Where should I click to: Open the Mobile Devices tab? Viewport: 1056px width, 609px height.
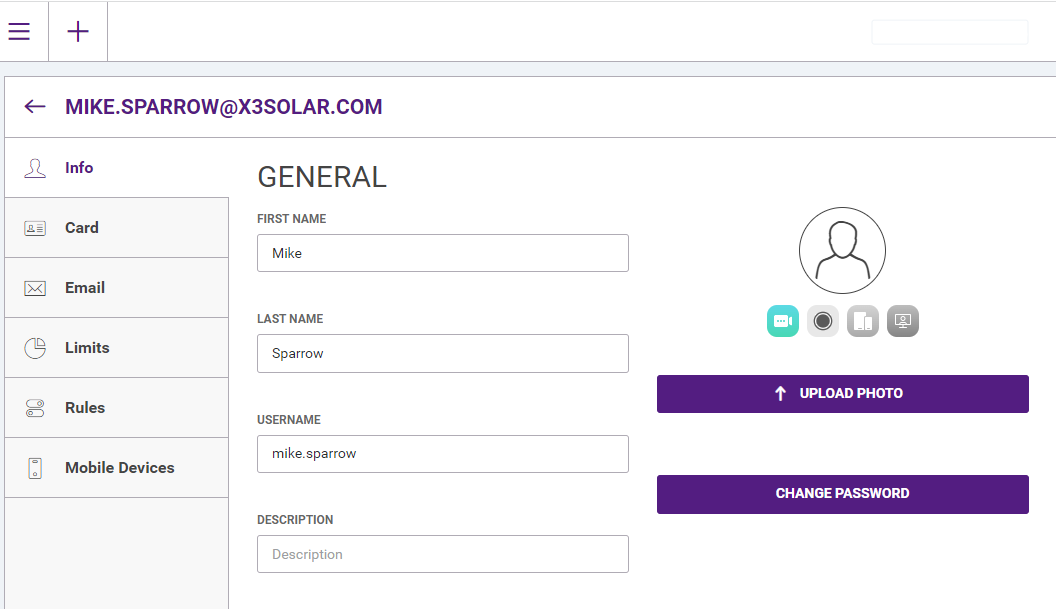click(x=116, y=468)
